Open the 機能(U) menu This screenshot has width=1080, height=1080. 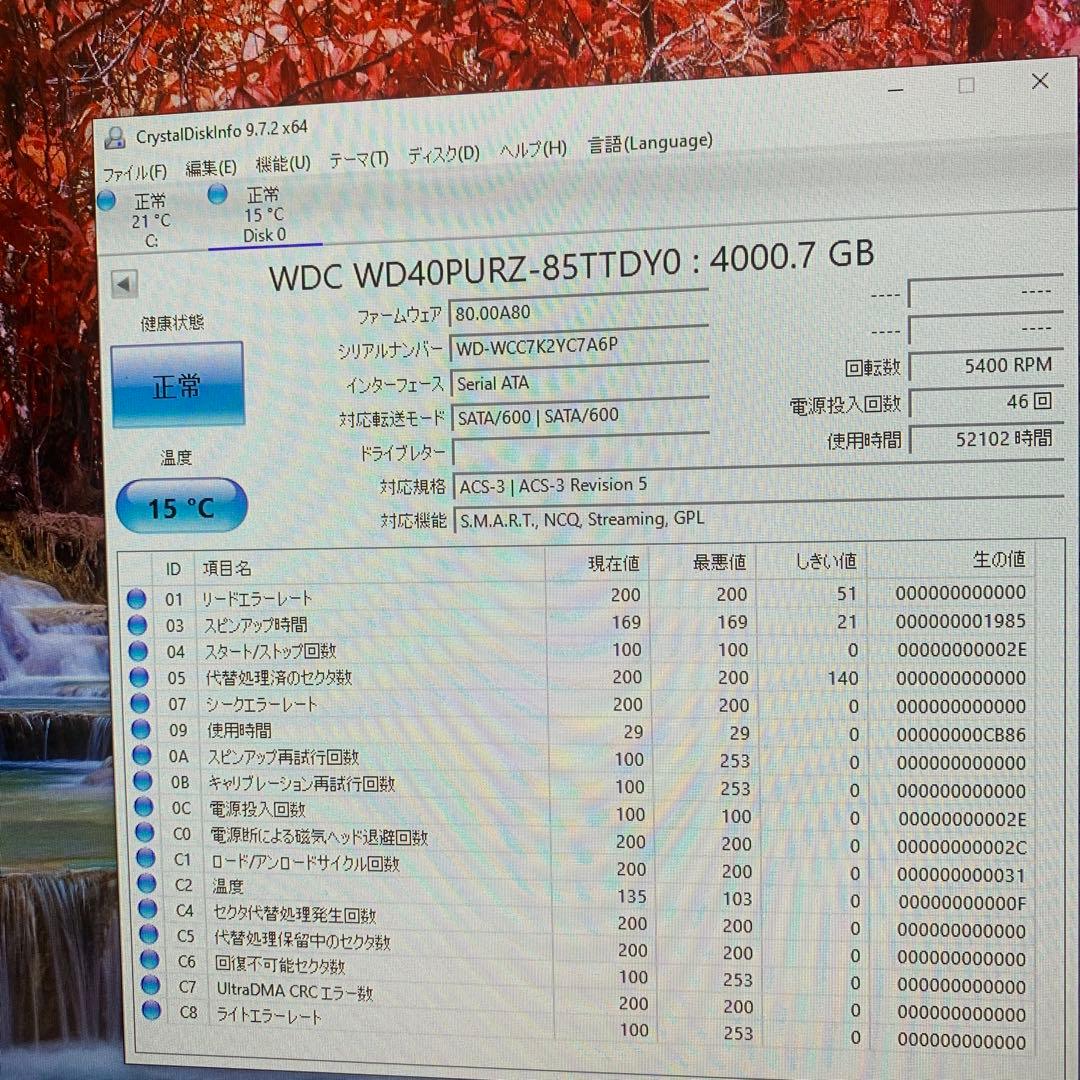[283, 164]
